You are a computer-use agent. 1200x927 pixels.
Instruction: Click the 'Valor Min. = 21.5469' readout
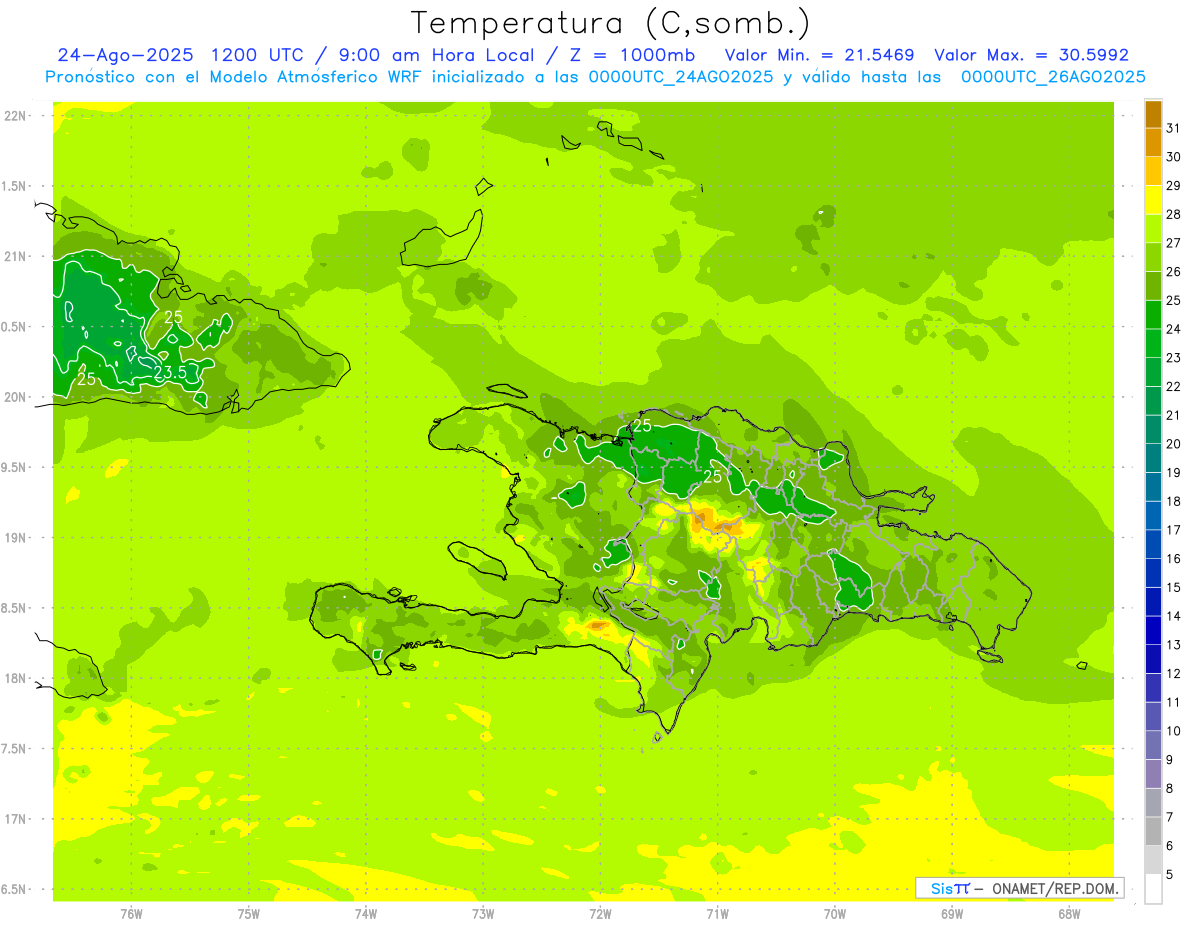pyautogui.click(x=819, y=55)
